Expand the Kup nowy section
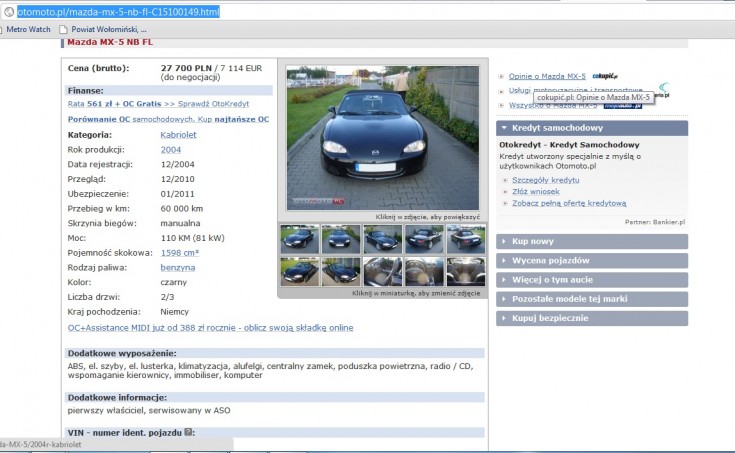This screenshot has height=453, width=735. click(592, 242)
